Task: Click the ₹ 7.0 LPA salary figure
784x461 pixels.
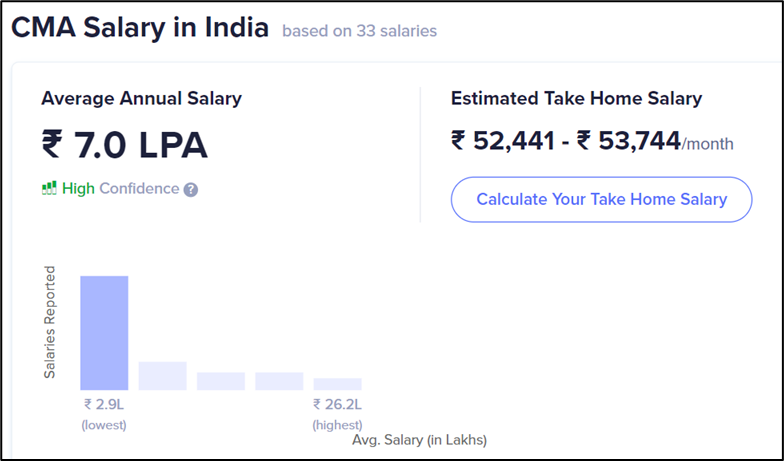Action: click(x=124, y=145)
